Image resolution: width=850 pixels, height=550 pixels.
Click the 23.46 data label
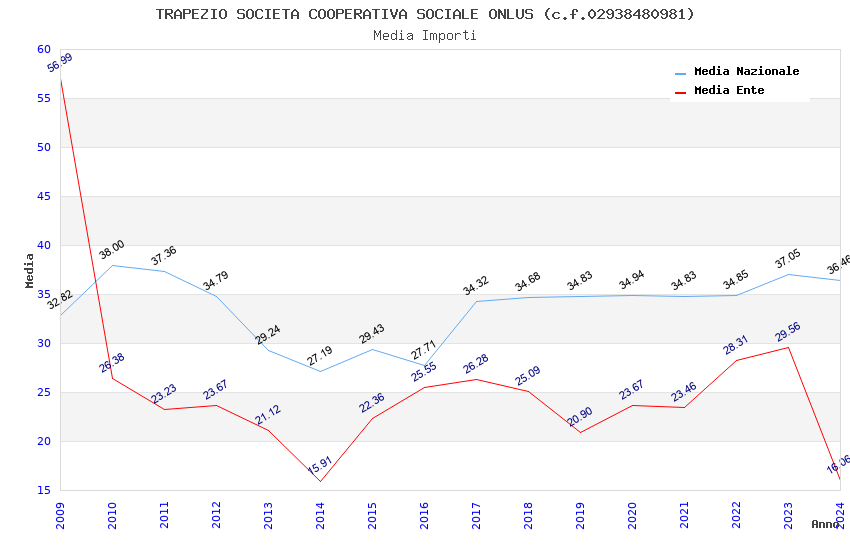tap(684, 392)
